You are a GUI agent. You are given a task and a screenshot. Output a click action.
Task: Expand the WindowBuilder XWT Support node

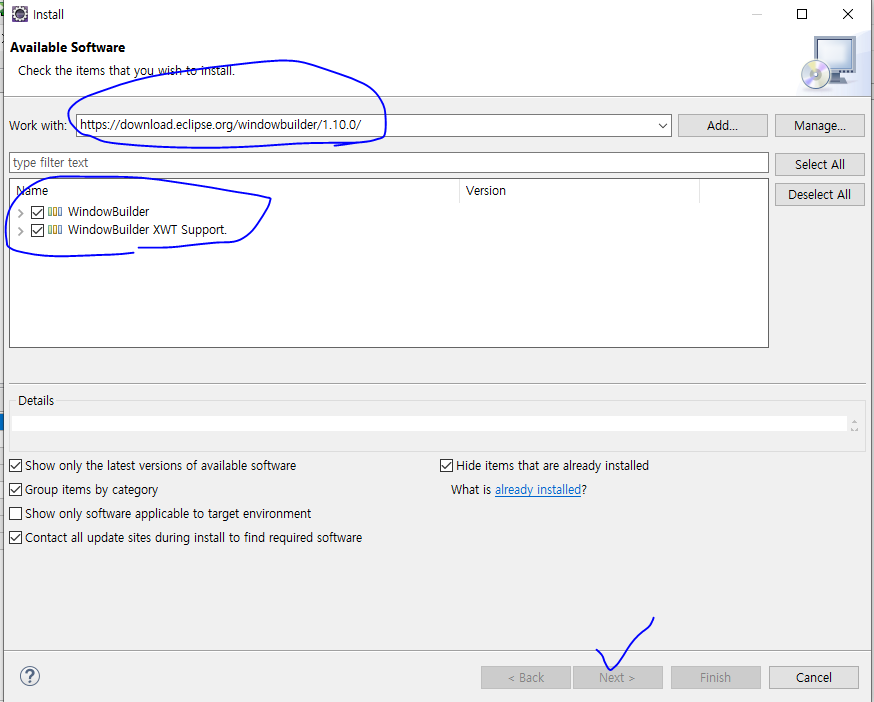click(x=21, y=231)
